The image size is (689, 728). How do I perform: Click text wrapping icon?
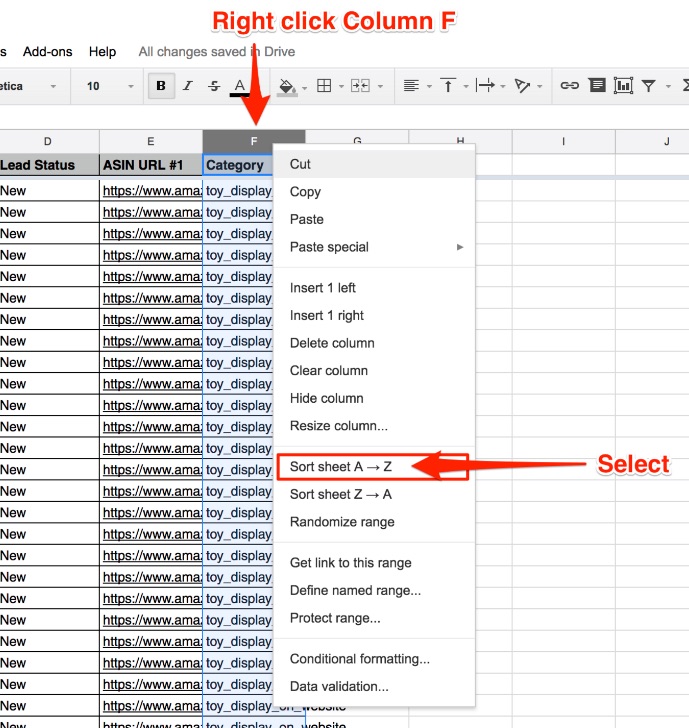tap(485, 86)
